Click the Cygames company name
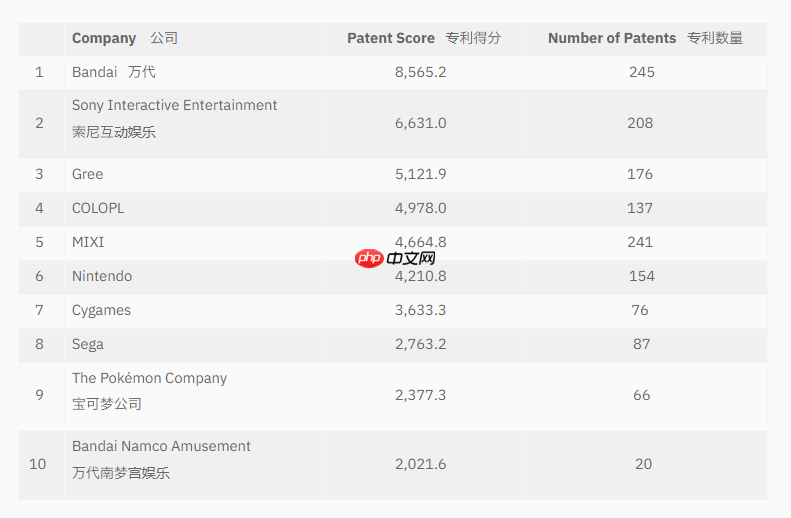Image resolution: width=791 pixels, height=518 pixels. tap(101, 310)
